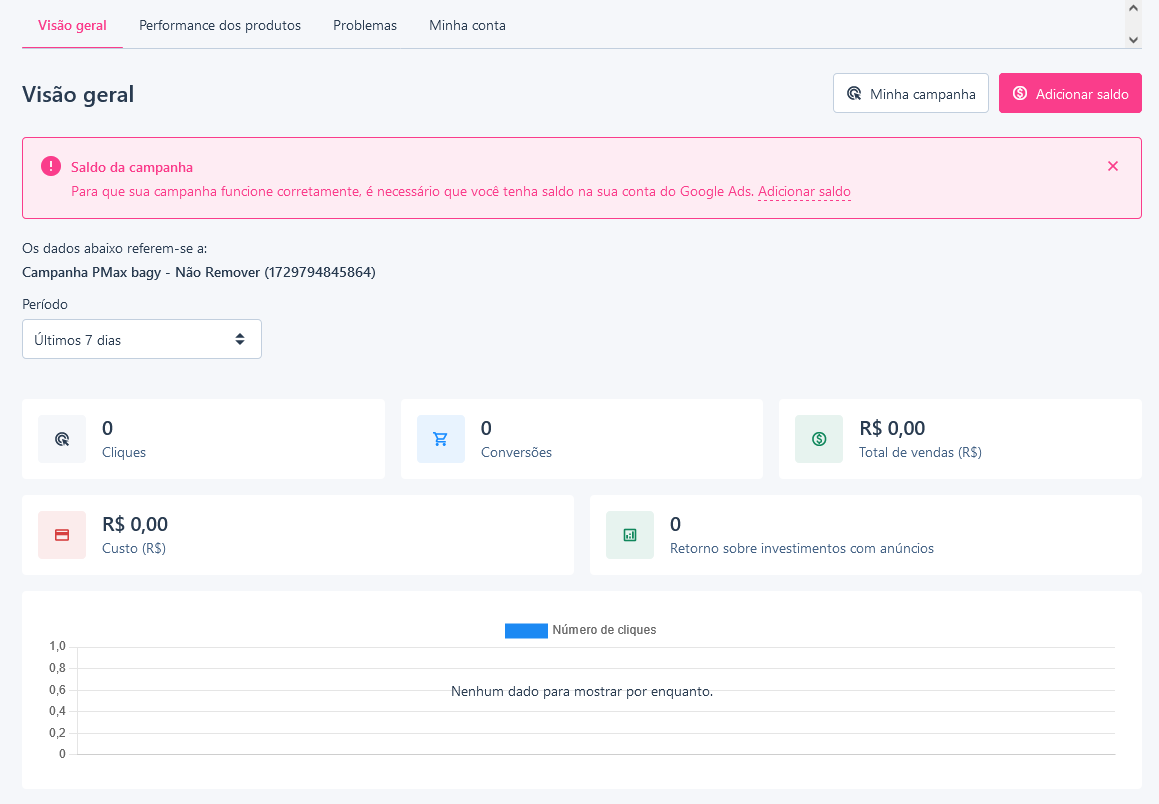Follow the Adicionar saldo link in alert

pyautogui.click(x=804, y=191)
